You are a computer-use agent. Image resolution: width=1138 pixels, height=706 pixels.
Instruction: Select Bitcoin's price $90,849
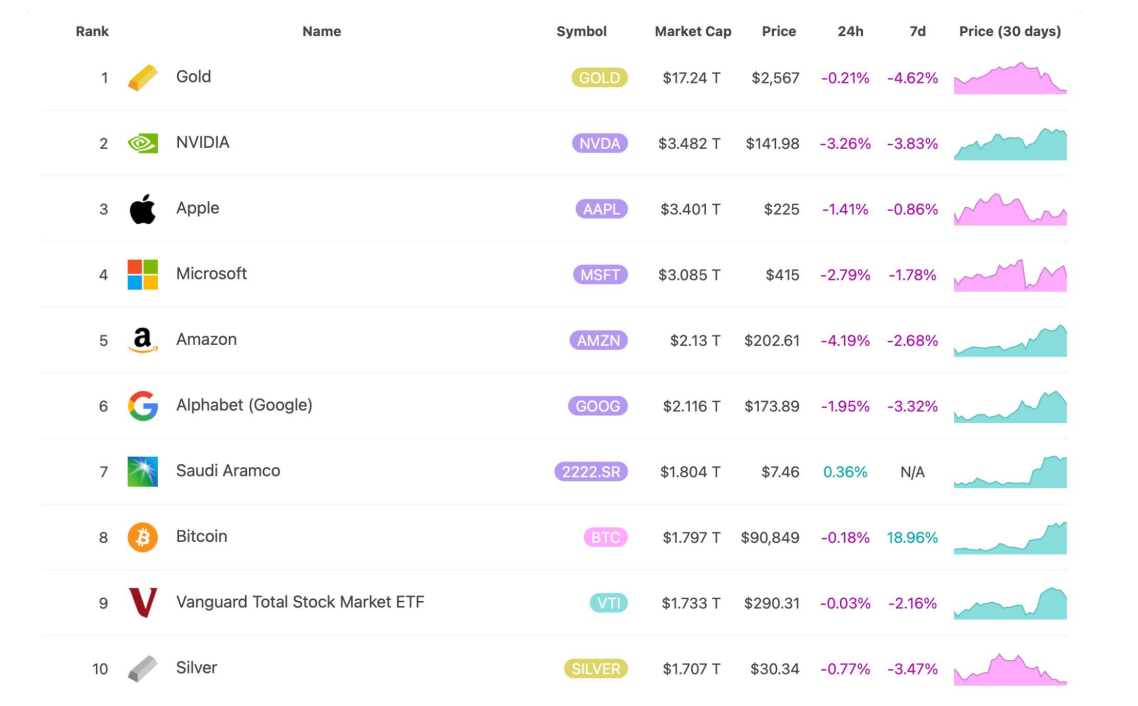pos(770,538)
